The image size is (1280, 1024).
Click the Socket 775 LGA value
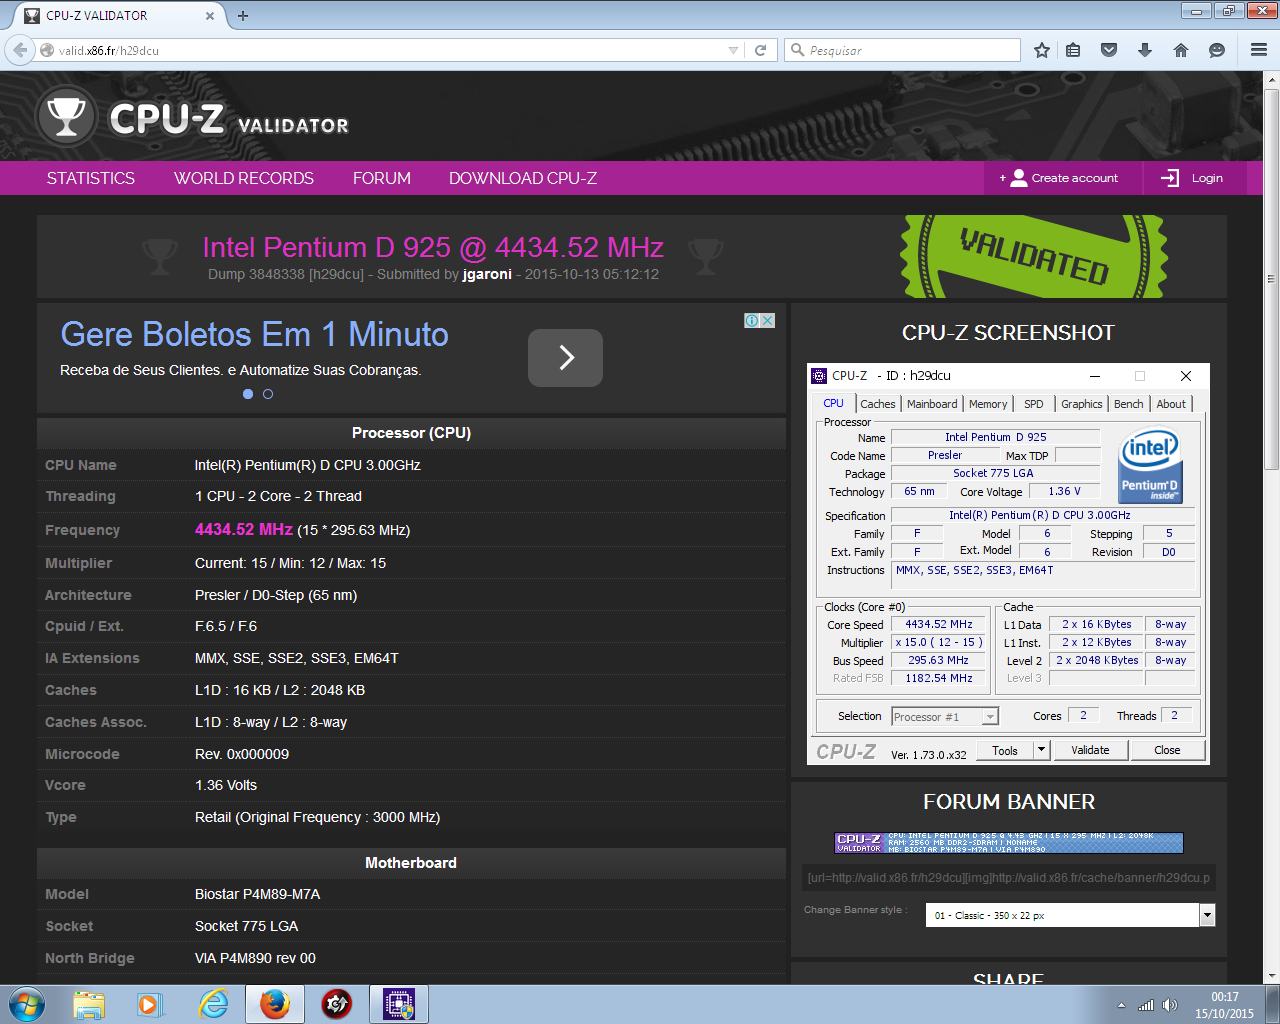click(x=247, y=926)
